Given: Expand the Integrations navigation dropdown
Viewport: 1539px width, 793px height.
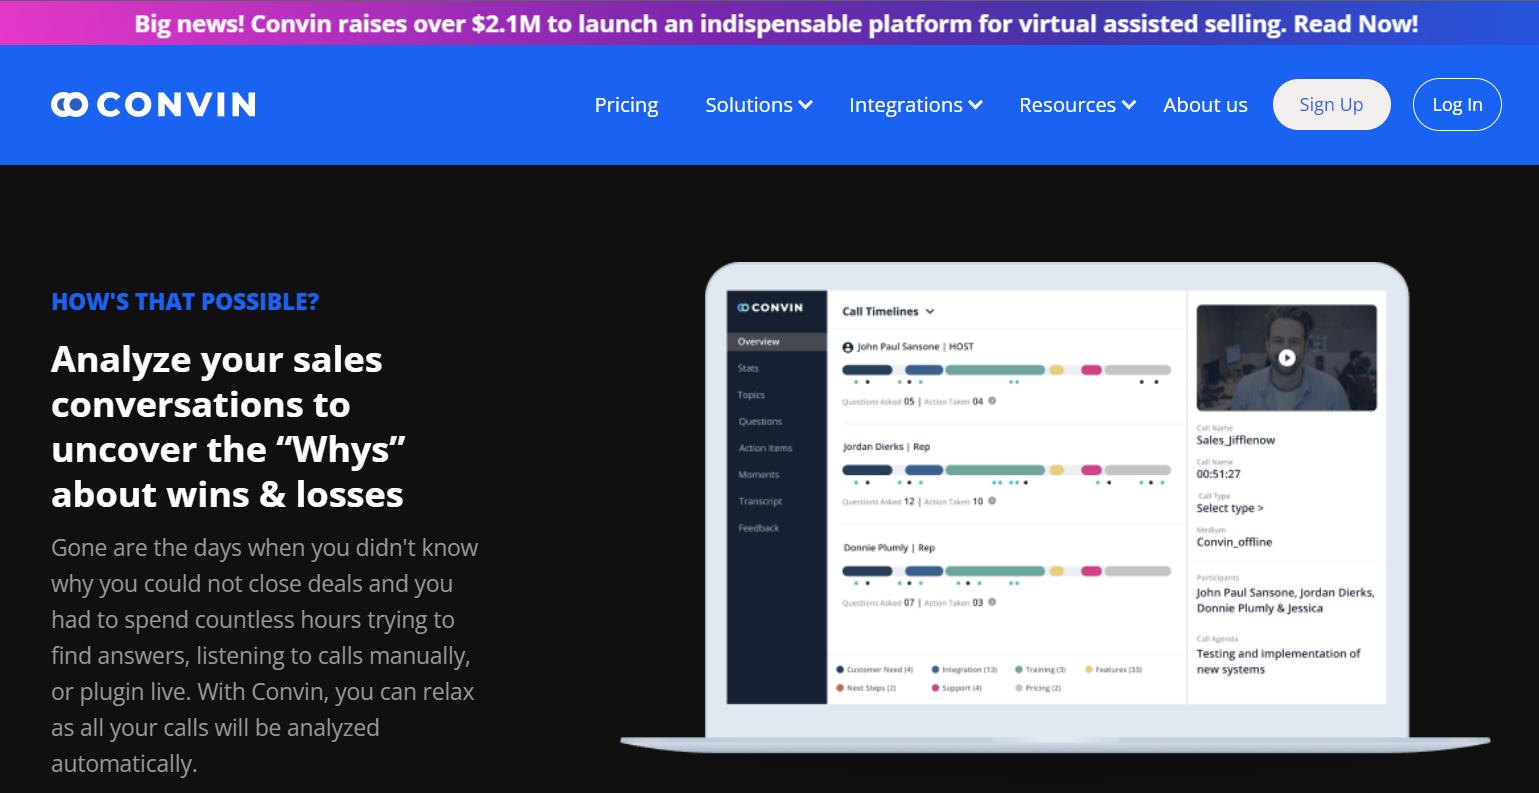Looking at the screenshot, I should [x=915, y=104].
